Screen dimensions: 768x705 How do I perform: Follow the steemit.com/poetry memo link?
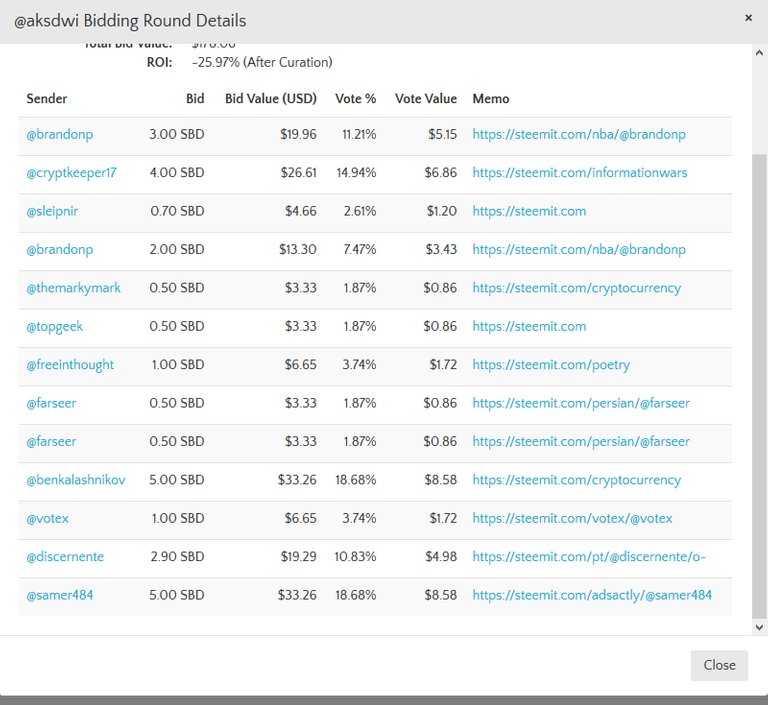[551, 365]
